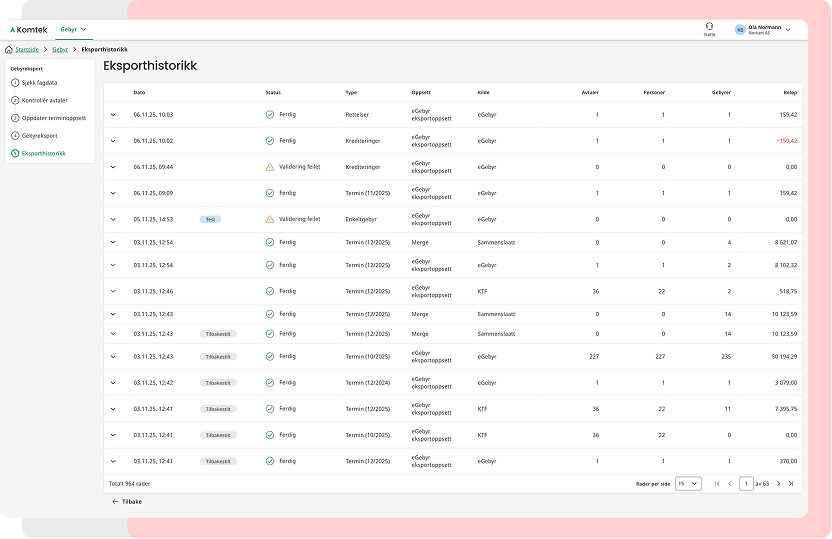Expand the 05.11.25, 14:53 Test row
The image size is (832, 539).
(x=113, y=219)
